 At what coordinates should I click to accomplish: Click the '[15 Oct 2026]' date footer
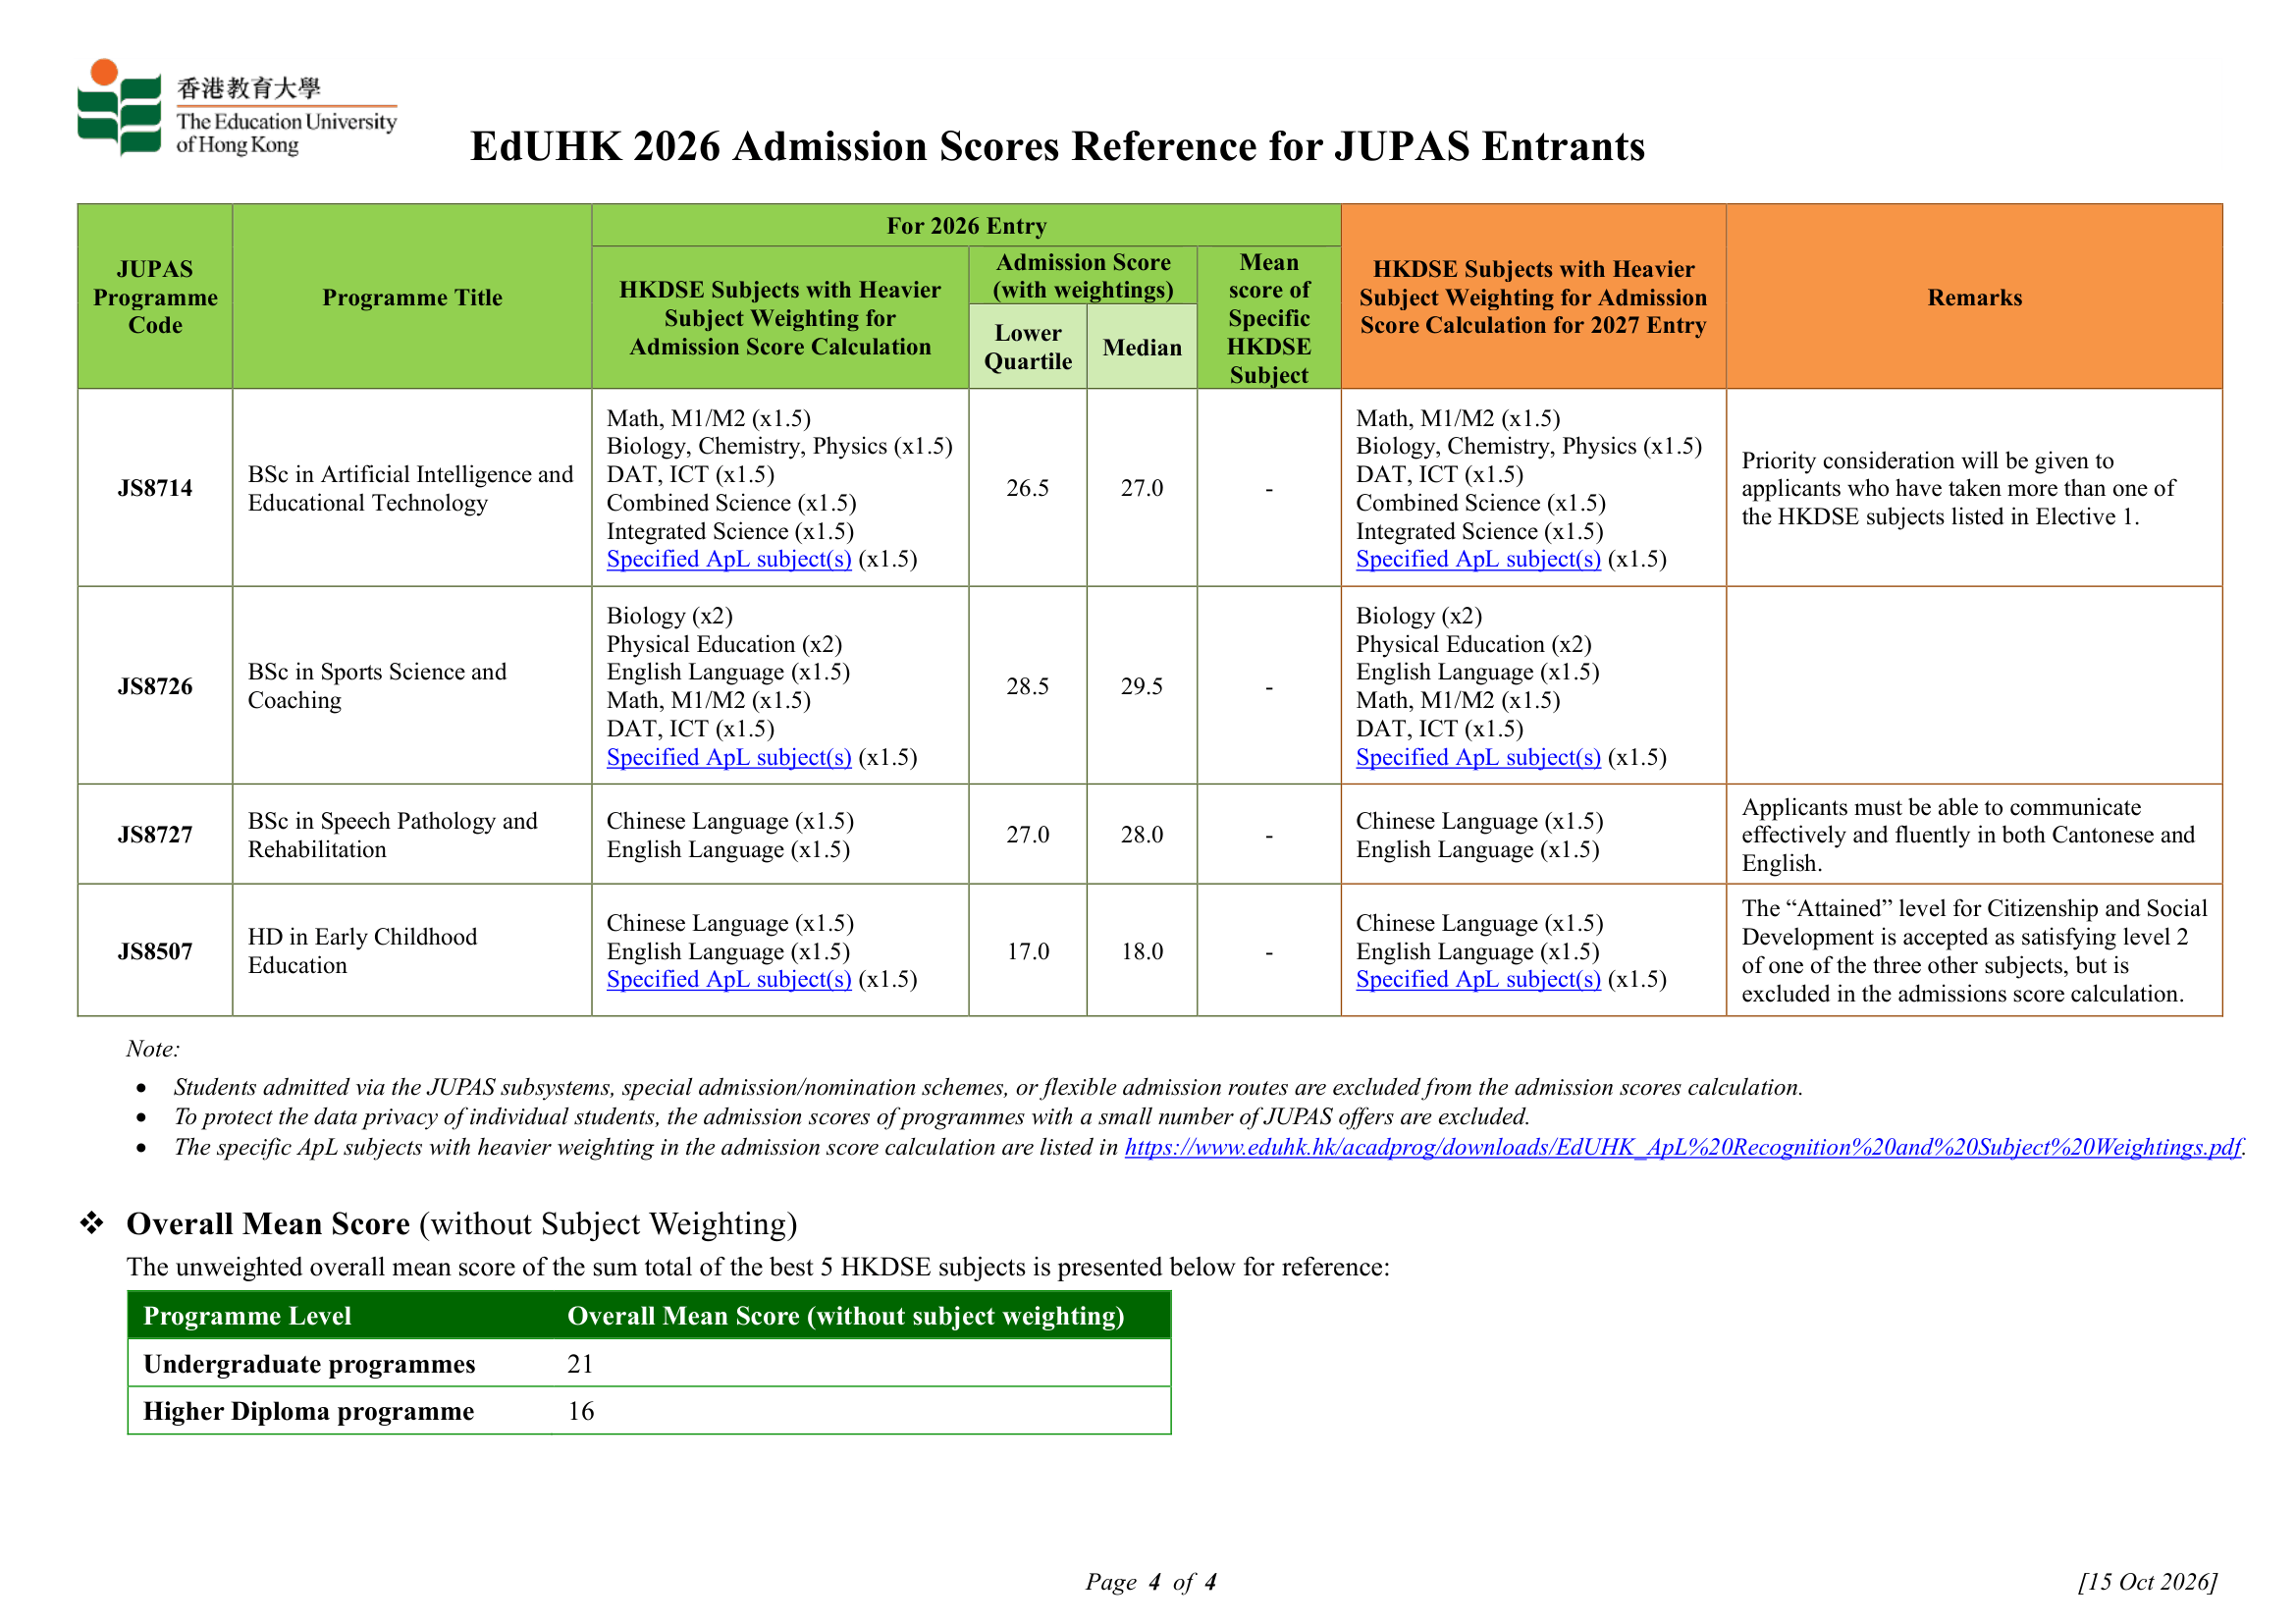point(2147,1582)
